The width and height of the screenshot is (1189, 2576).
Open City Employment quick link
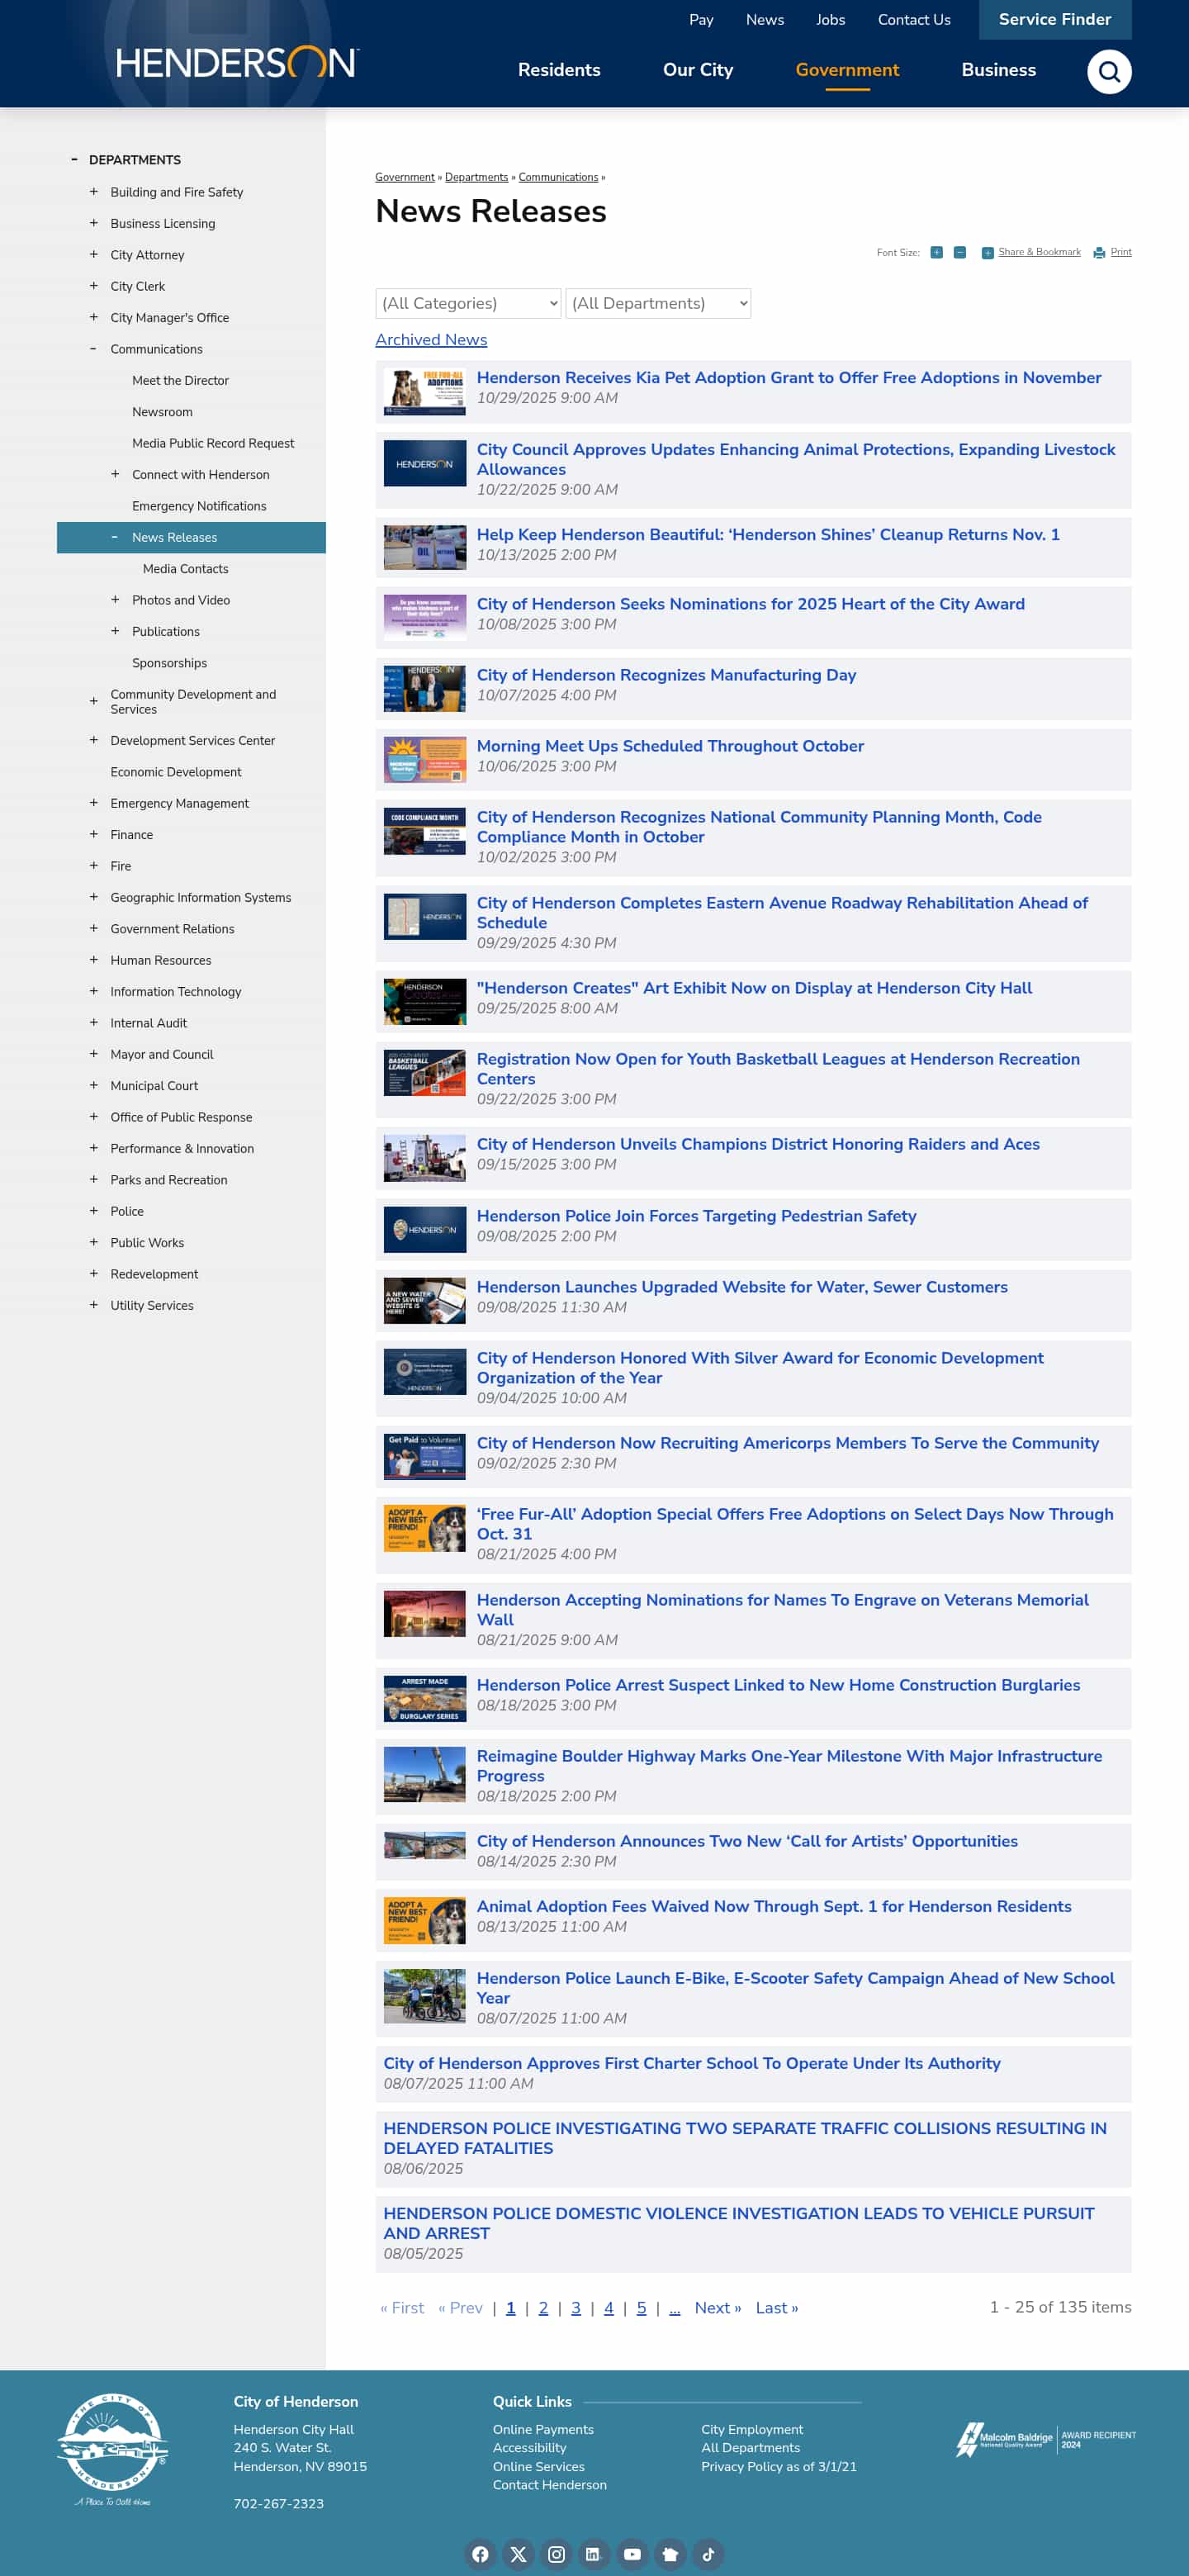coord(752,2429)
